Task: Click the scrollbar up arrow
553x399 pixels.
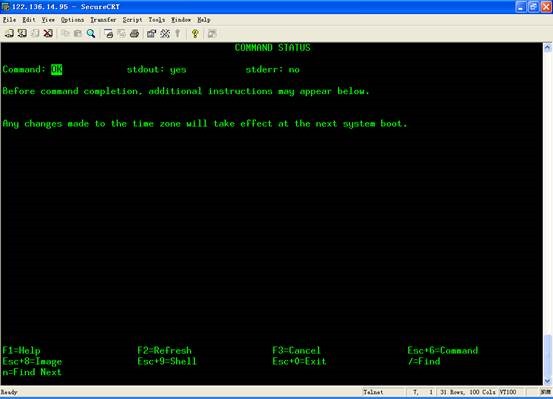Action: (x=547, y=47)
